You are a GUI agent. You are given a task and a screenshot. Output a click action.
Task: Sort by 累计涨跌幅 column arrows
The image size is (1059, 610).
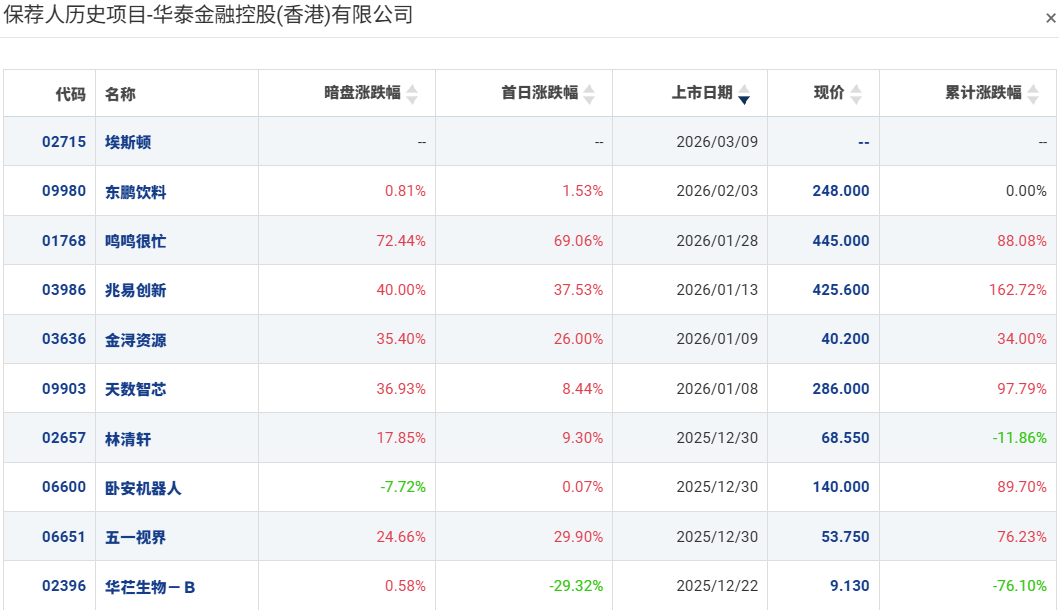1033,95
